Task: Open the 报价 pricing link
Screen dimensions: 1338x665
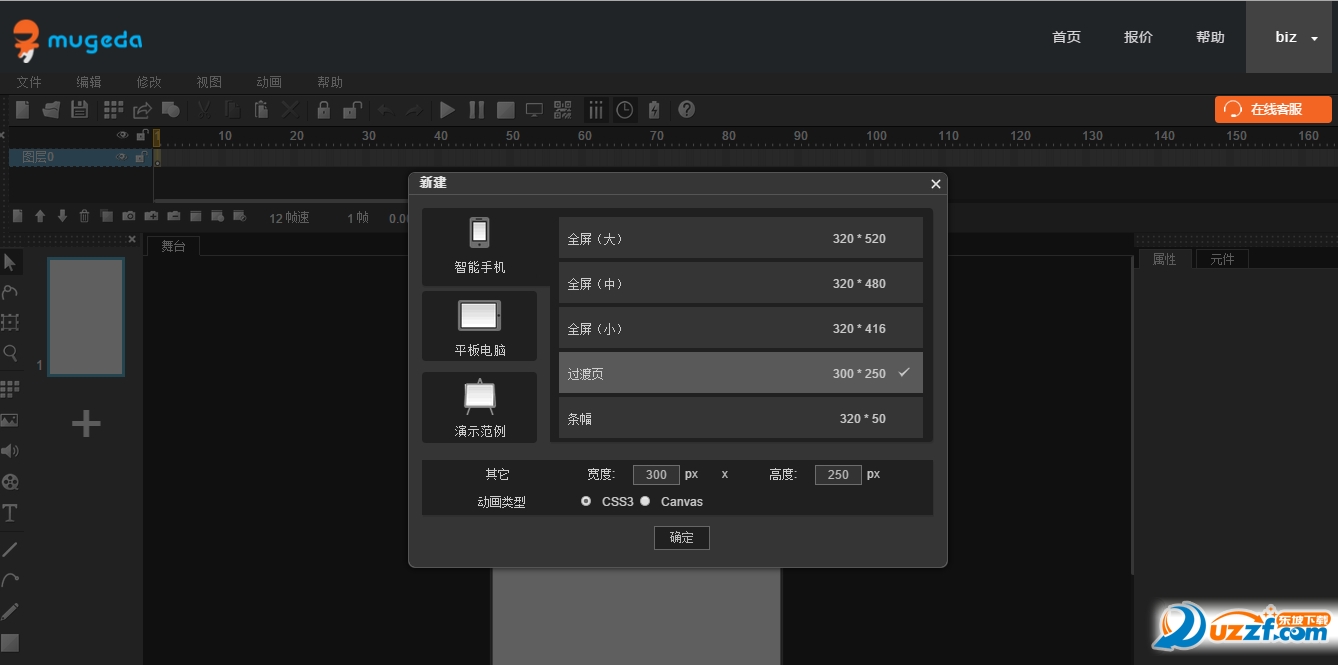Action: pyautogui.click(x=1138, y=37)
